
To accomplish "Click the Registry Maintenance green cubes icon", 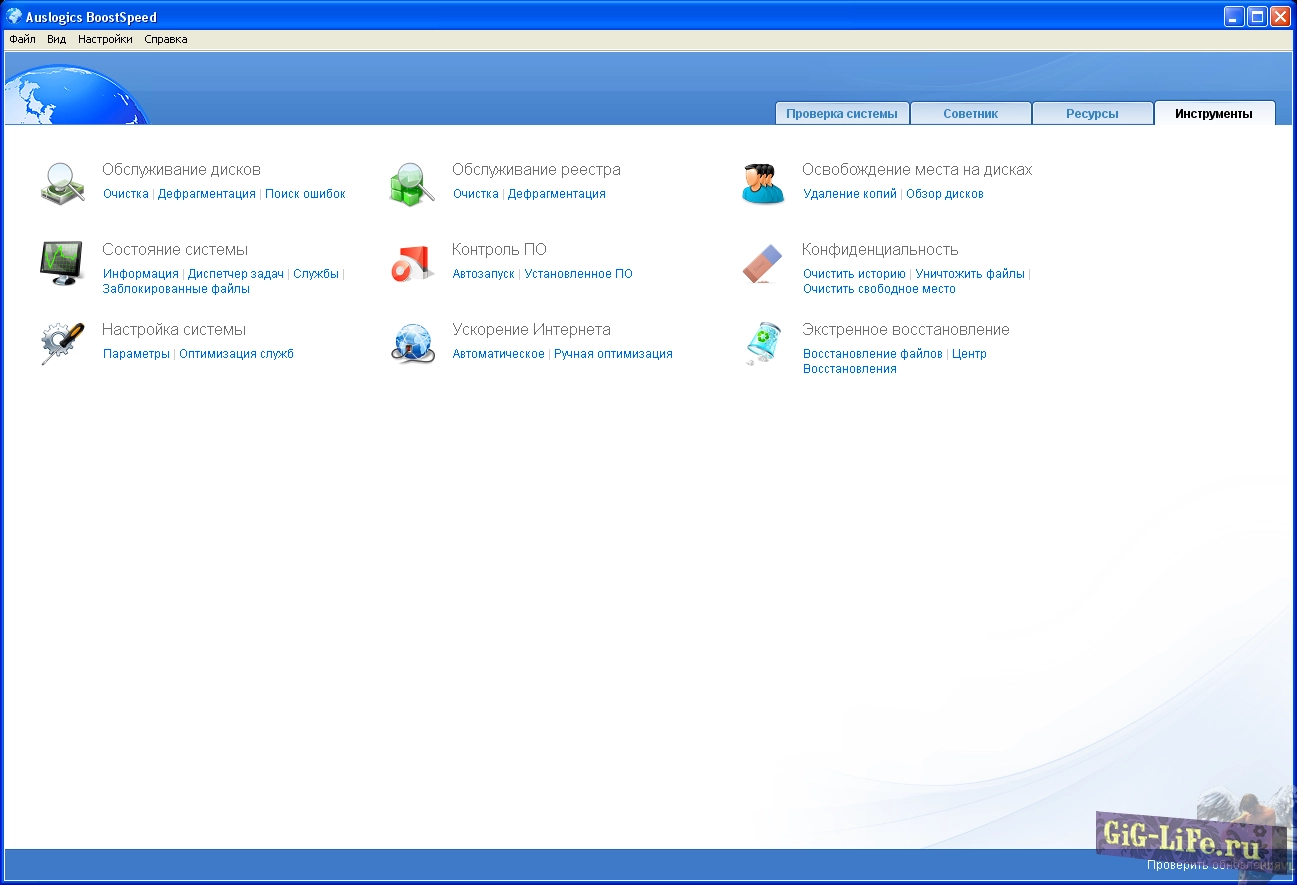I will pyautogui.click(x=411, y=184).
